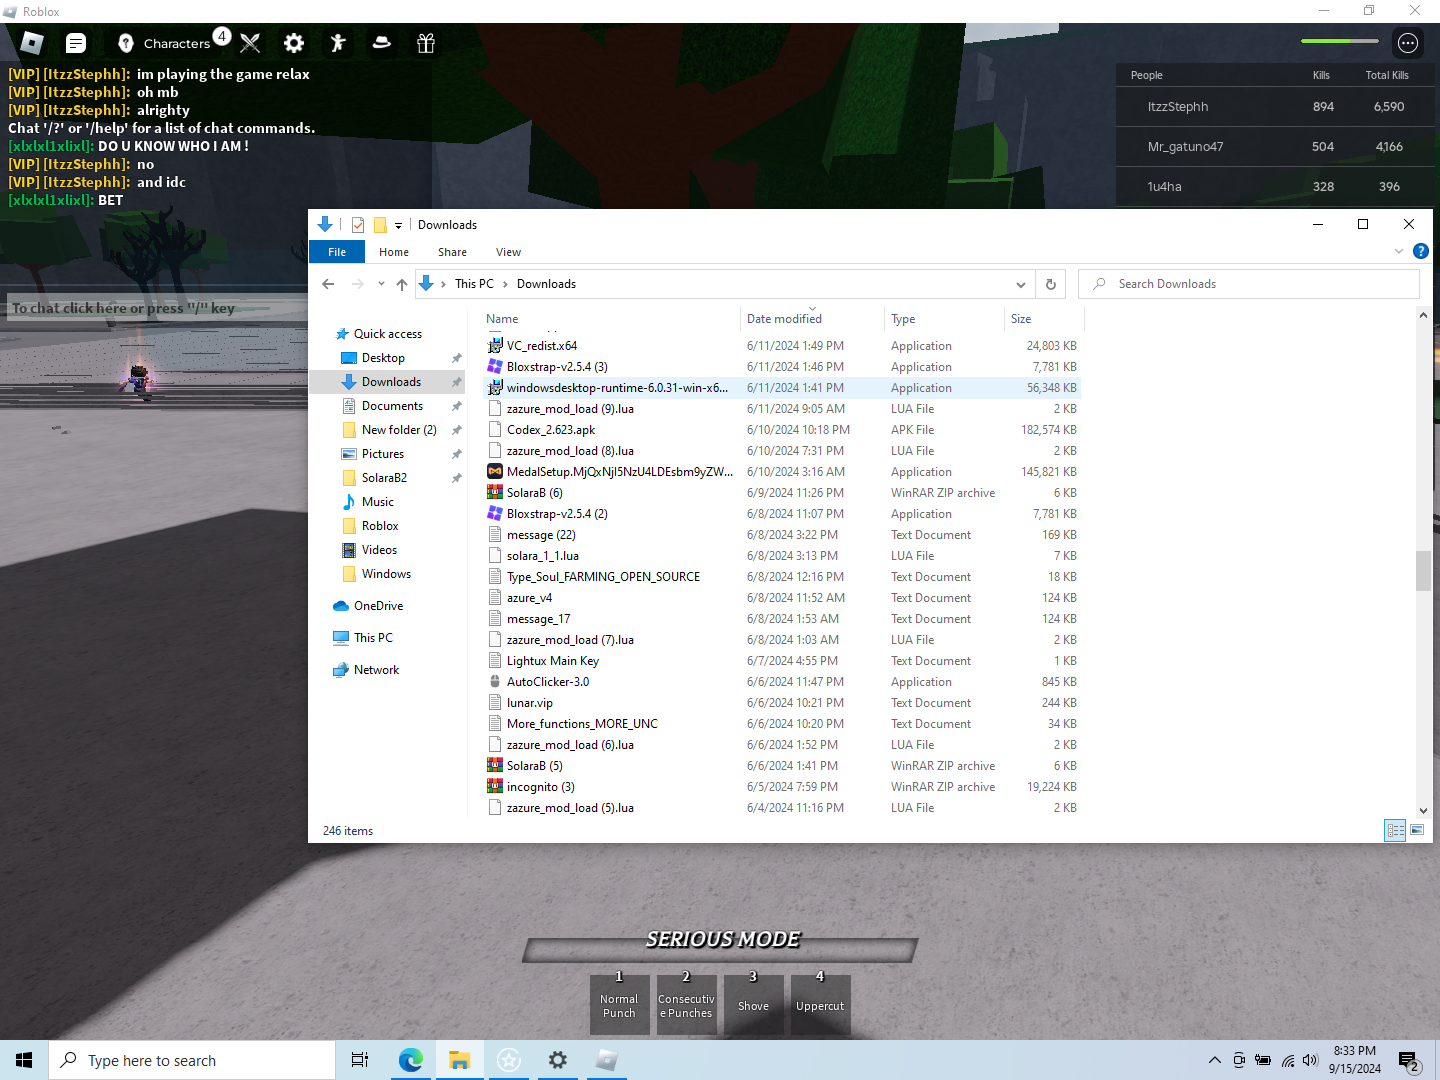Screen dimensions: 1440x1080
Task: Select Music in the navigation pane
Action: coord(377,502)
